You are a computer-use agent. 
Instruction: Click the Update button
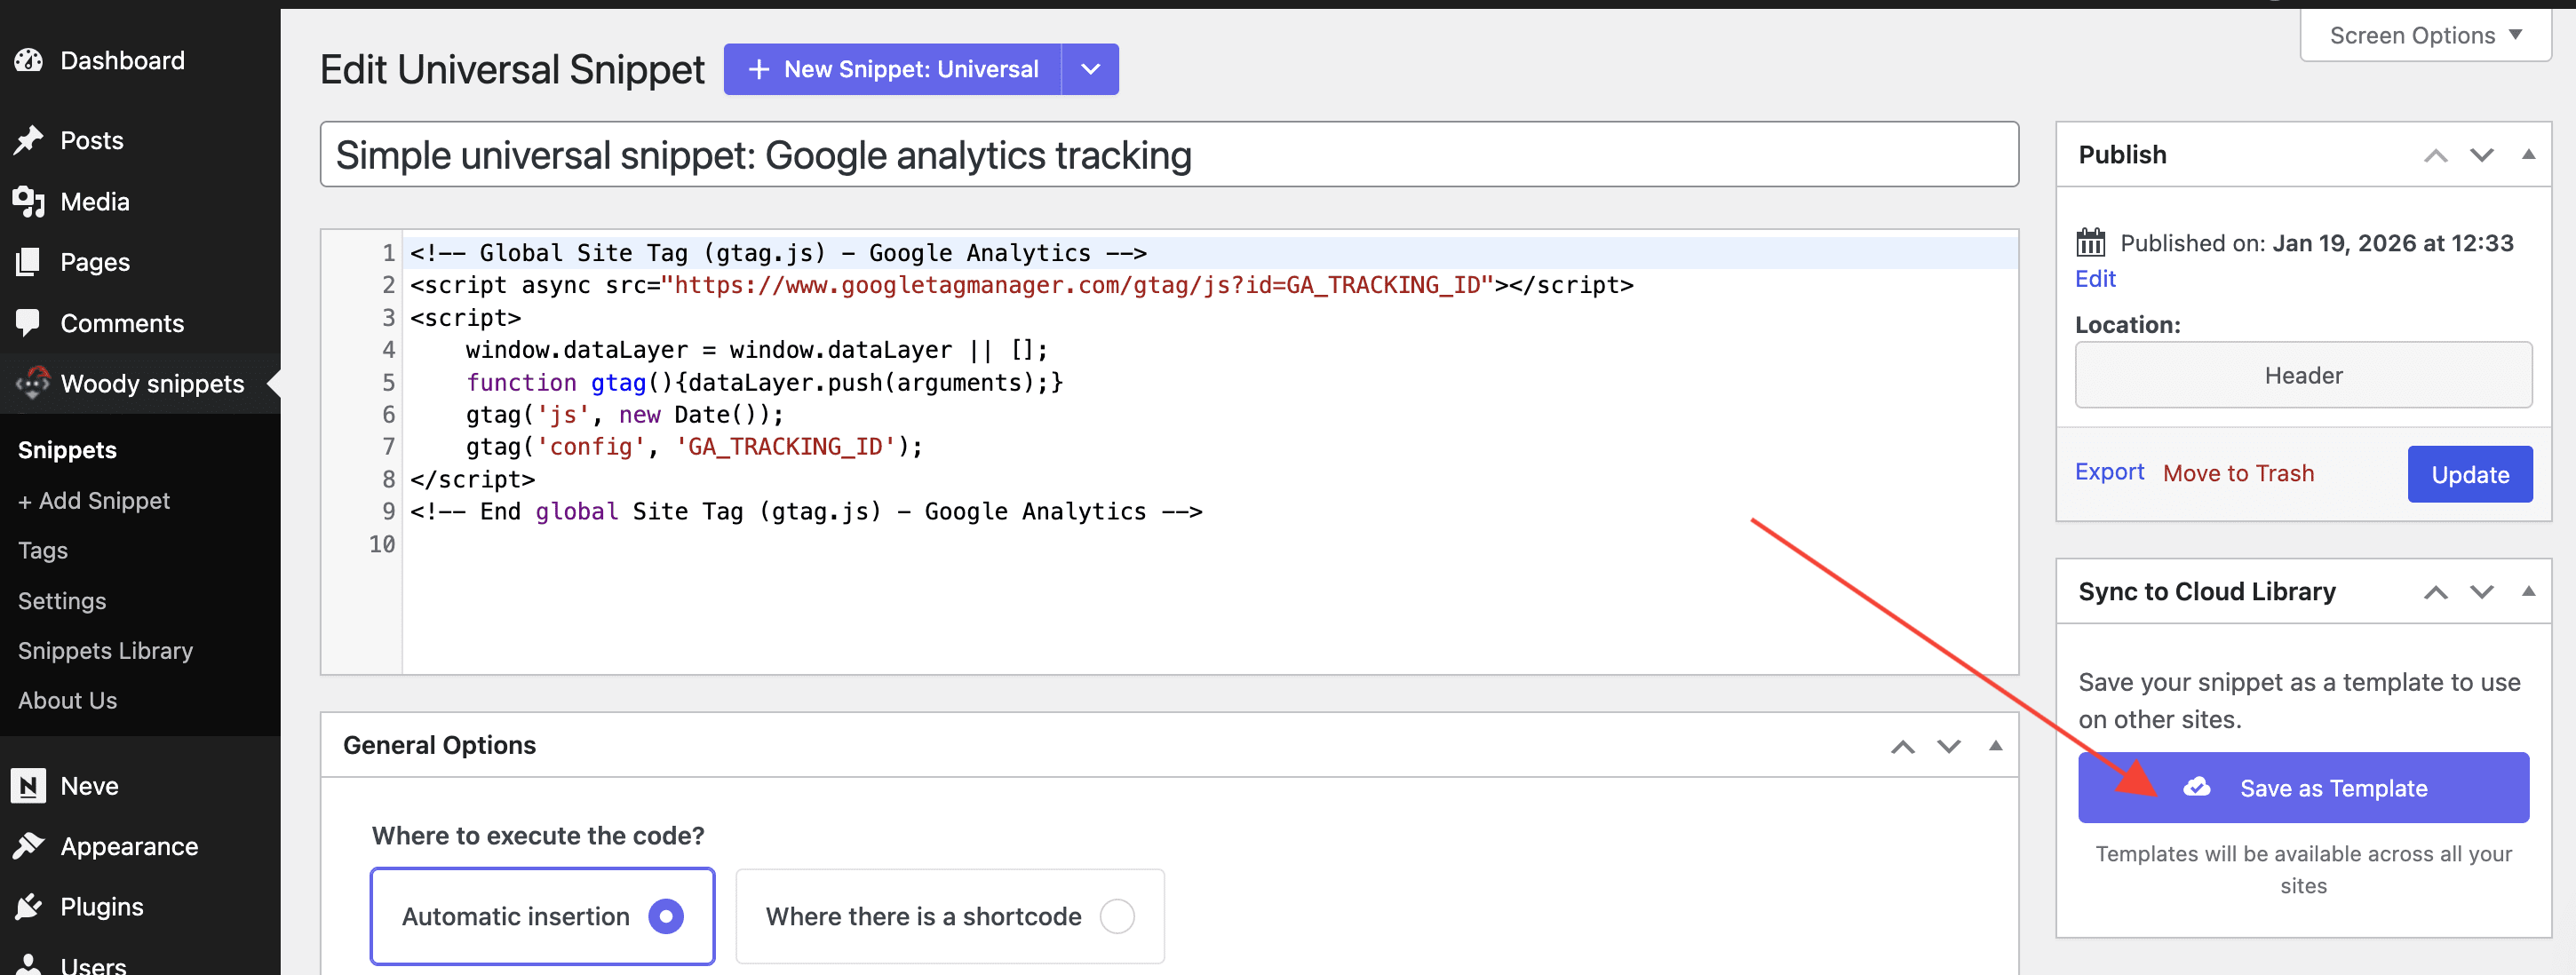(x=2469, y=474)
